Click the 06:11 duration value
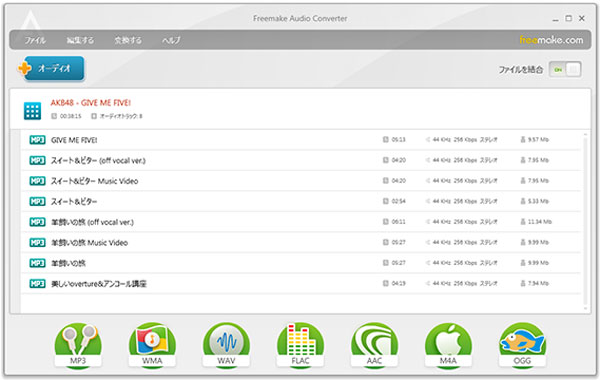Viewport: 600px width, 380px height. pos(399,222)
